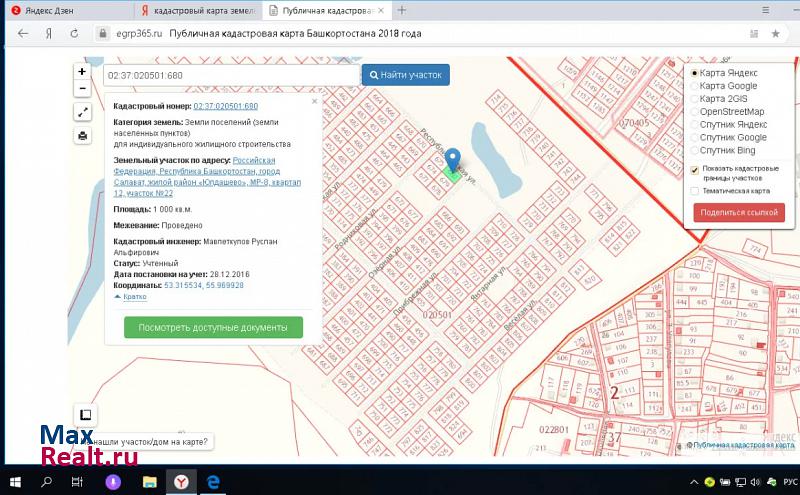
Task: Toggle the minimap square icon at bottom-left
Action: [x=85, y=415]
